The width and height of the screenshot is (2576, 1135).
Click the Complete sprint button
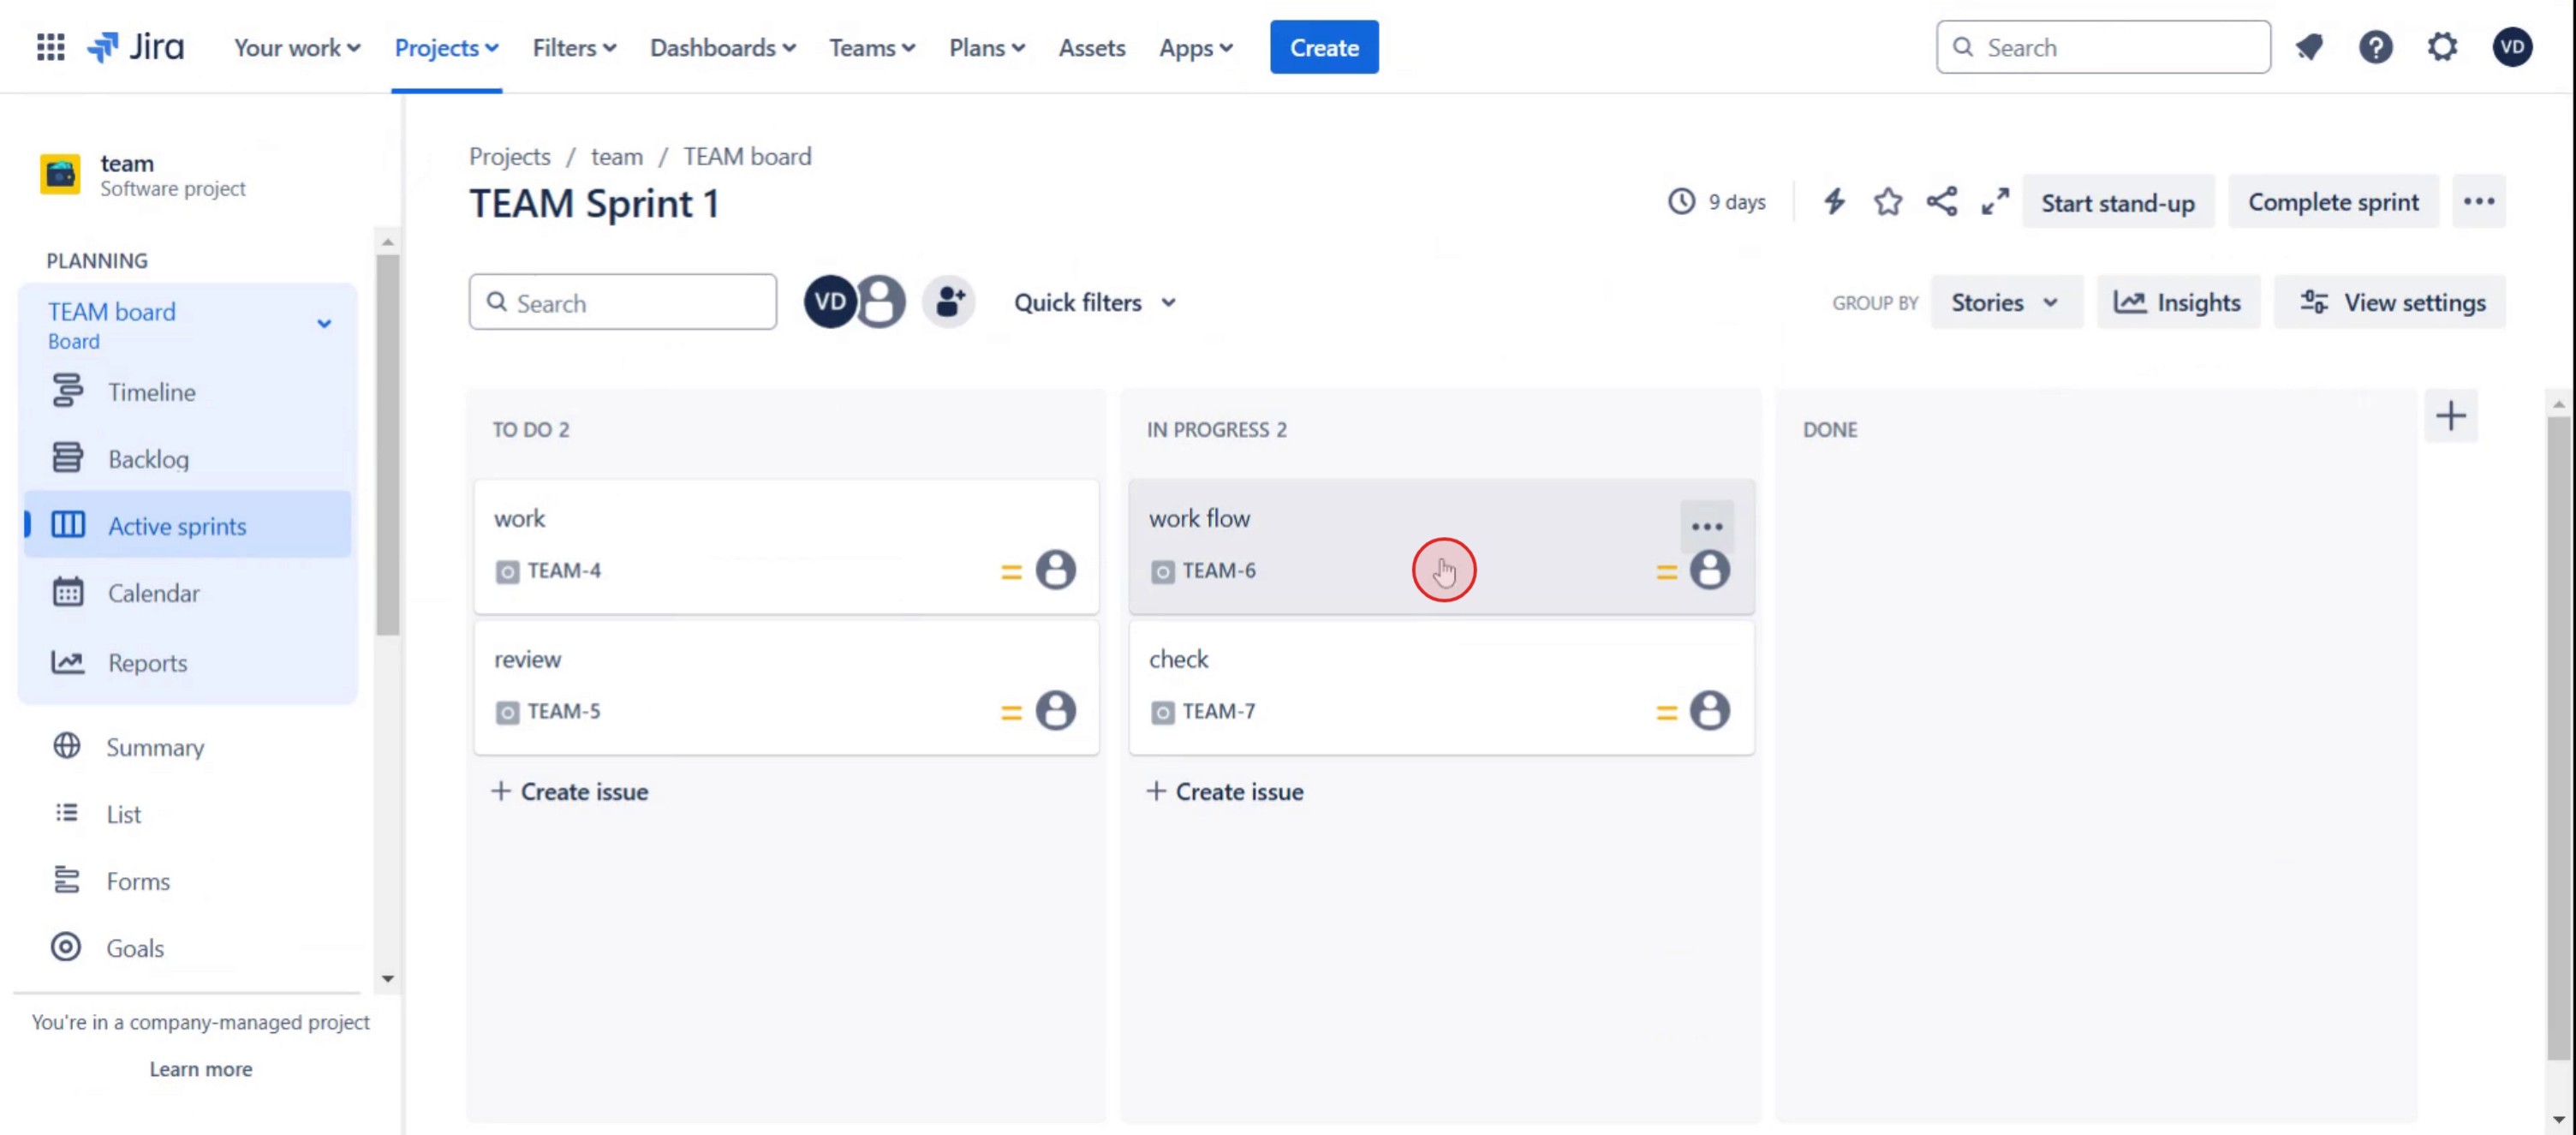[2332, 202]
